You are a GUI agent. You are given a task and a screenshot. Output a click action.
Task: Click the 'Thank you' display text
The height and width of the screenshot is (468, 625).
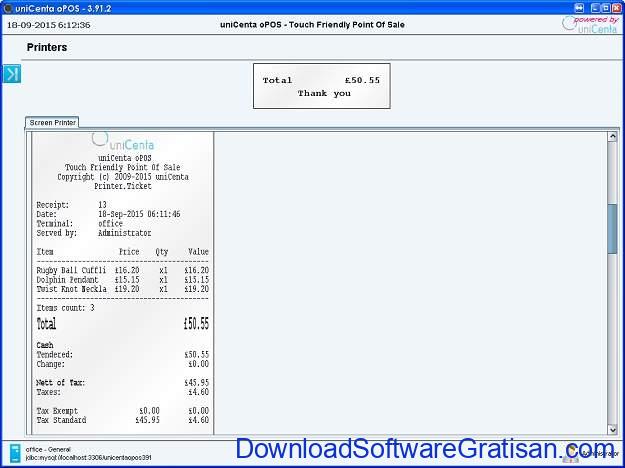[324, 93]
